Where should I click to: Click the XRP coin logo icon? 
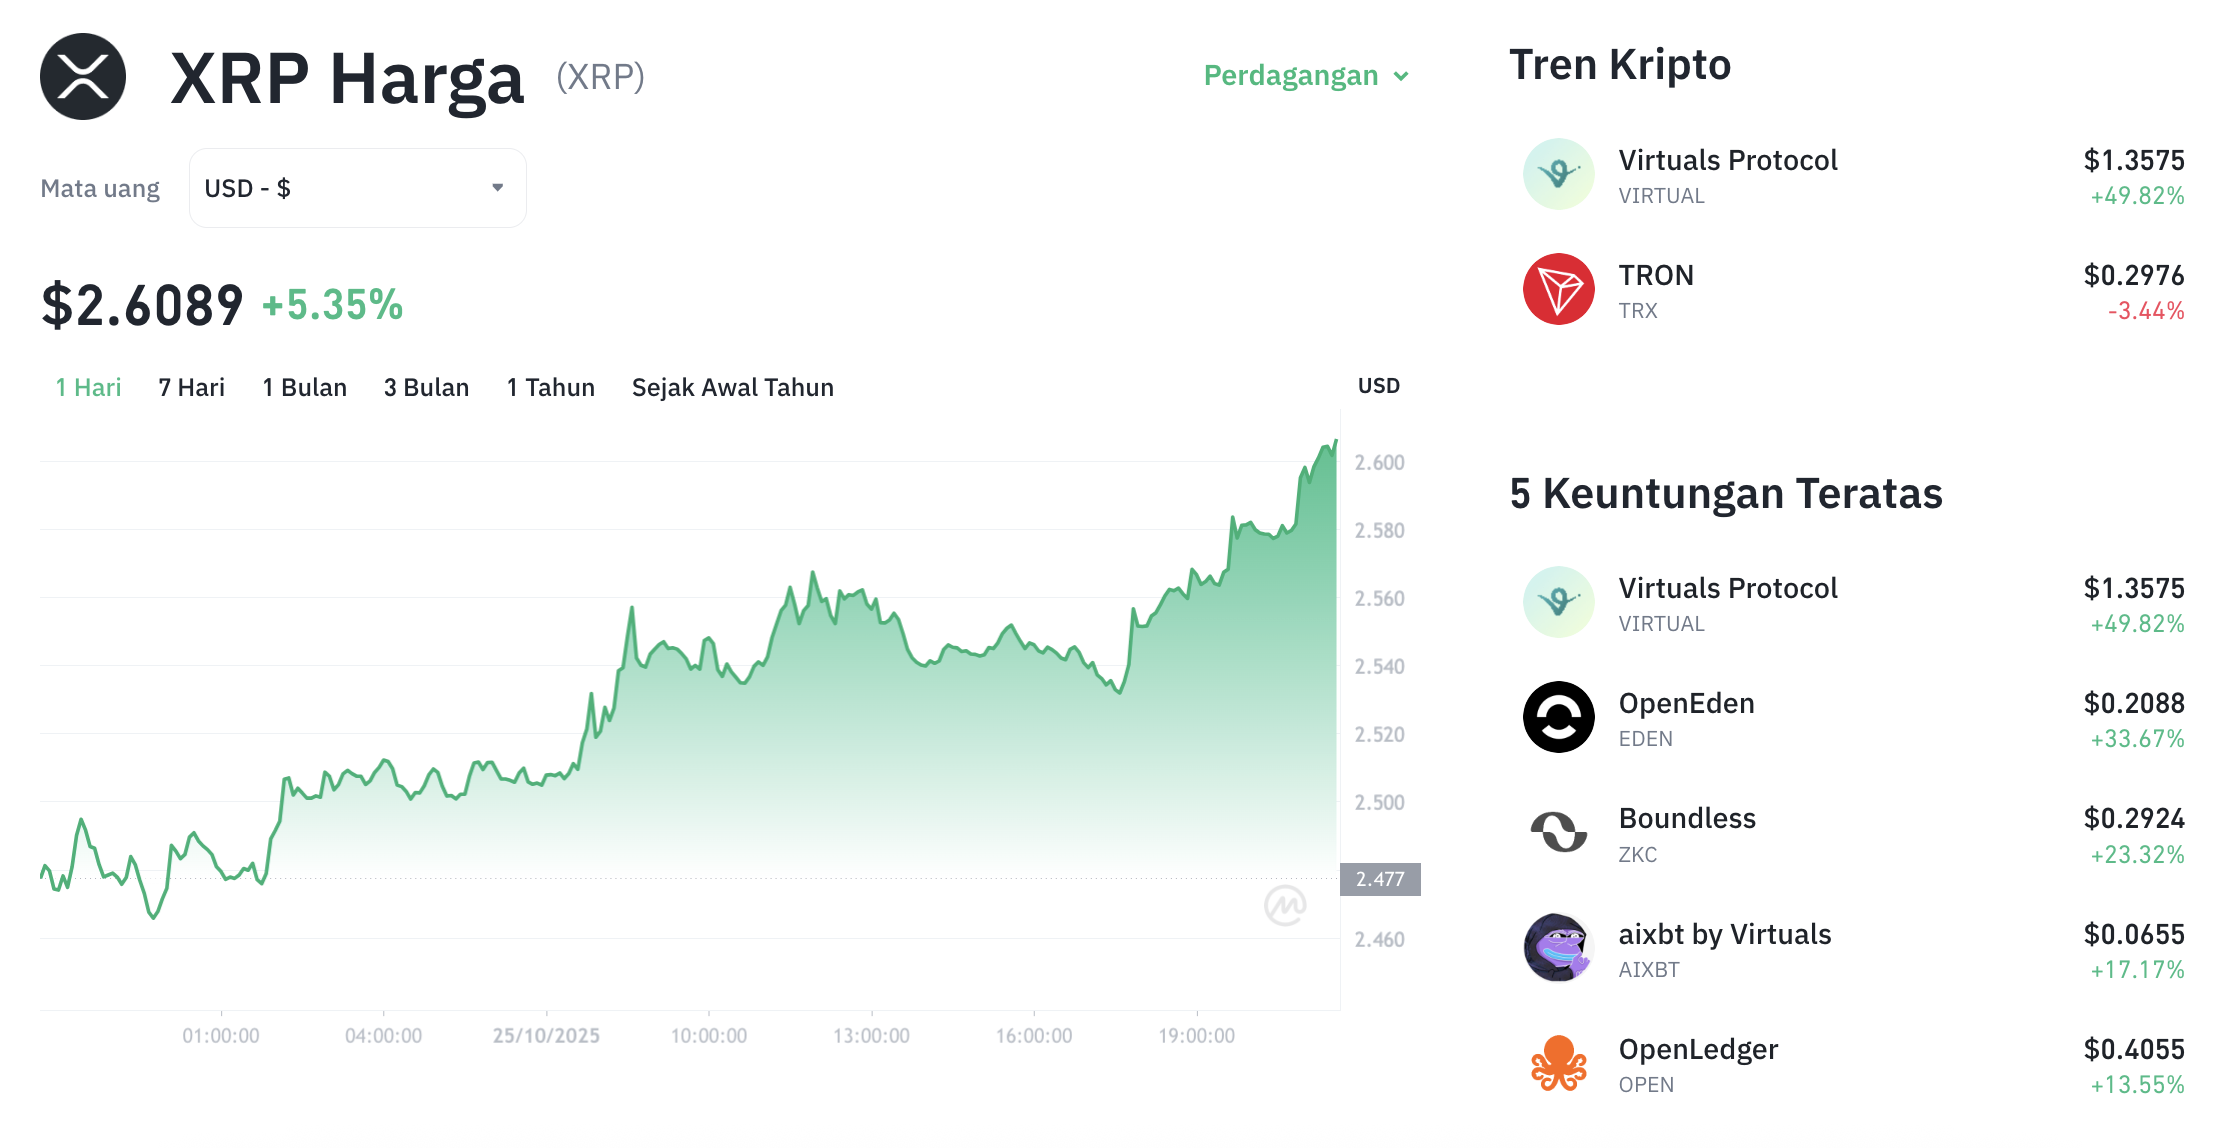tap(83, 77)
